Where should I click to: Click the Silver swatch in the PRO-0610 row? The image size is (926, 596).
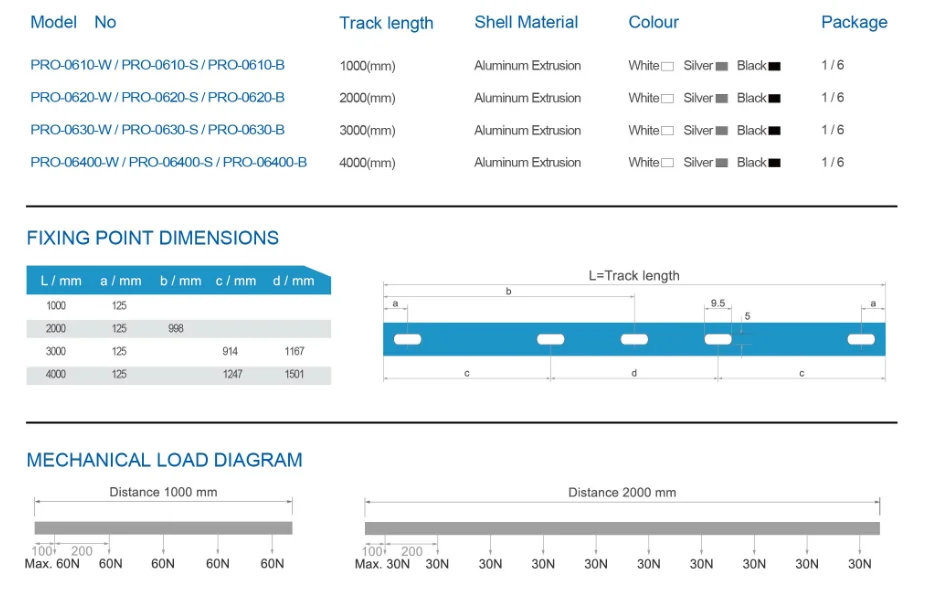pos(722,66)
